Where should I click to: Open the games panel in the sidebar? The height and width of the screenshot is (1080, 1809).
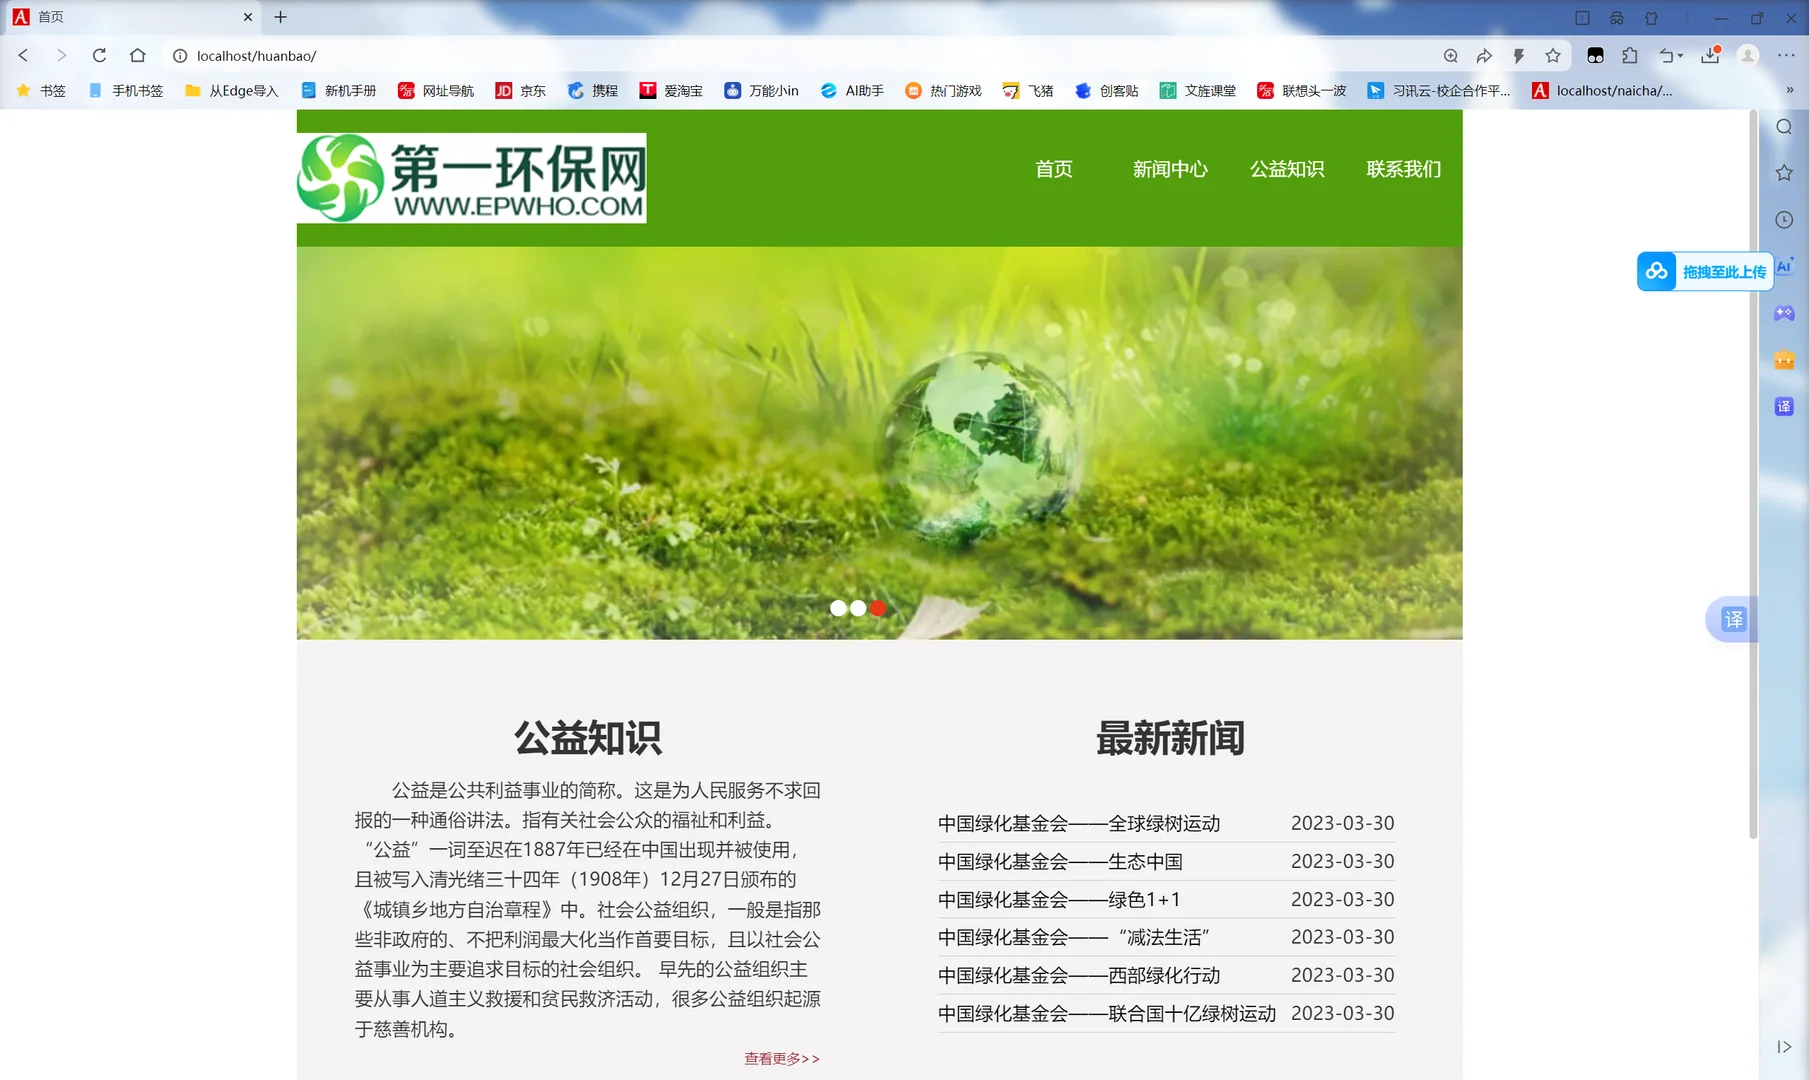pos(1784,313)
